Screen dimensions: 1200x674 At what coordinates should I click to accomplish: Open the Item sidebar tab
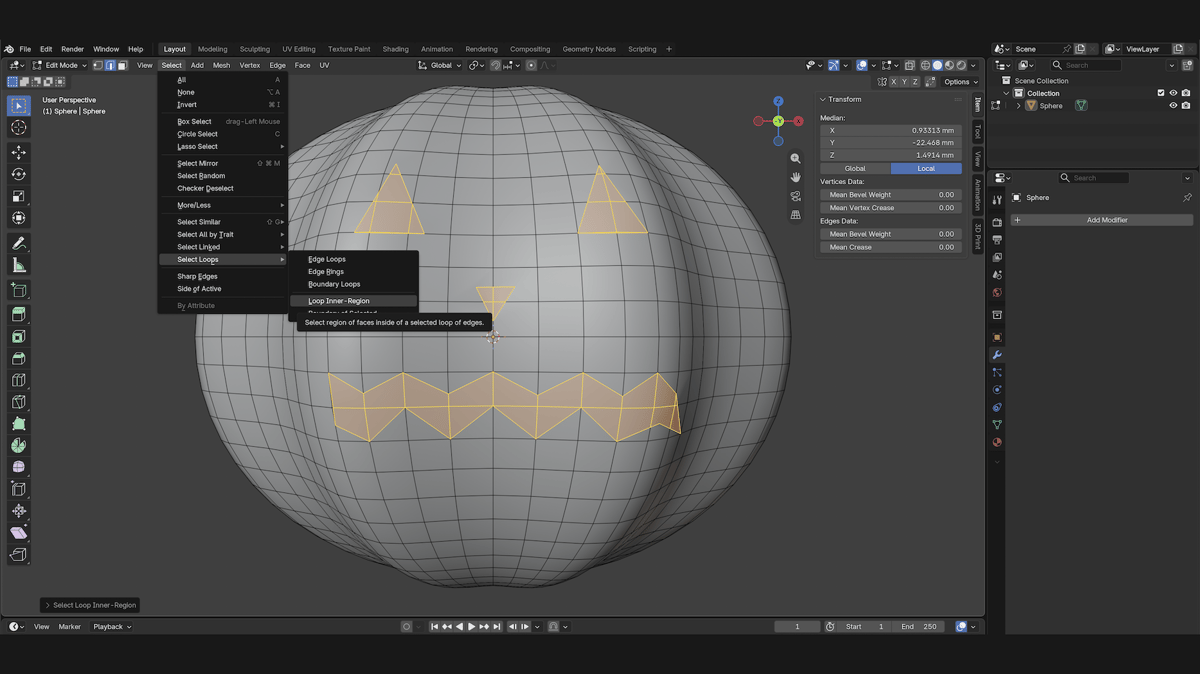click(x=977, y=105)
